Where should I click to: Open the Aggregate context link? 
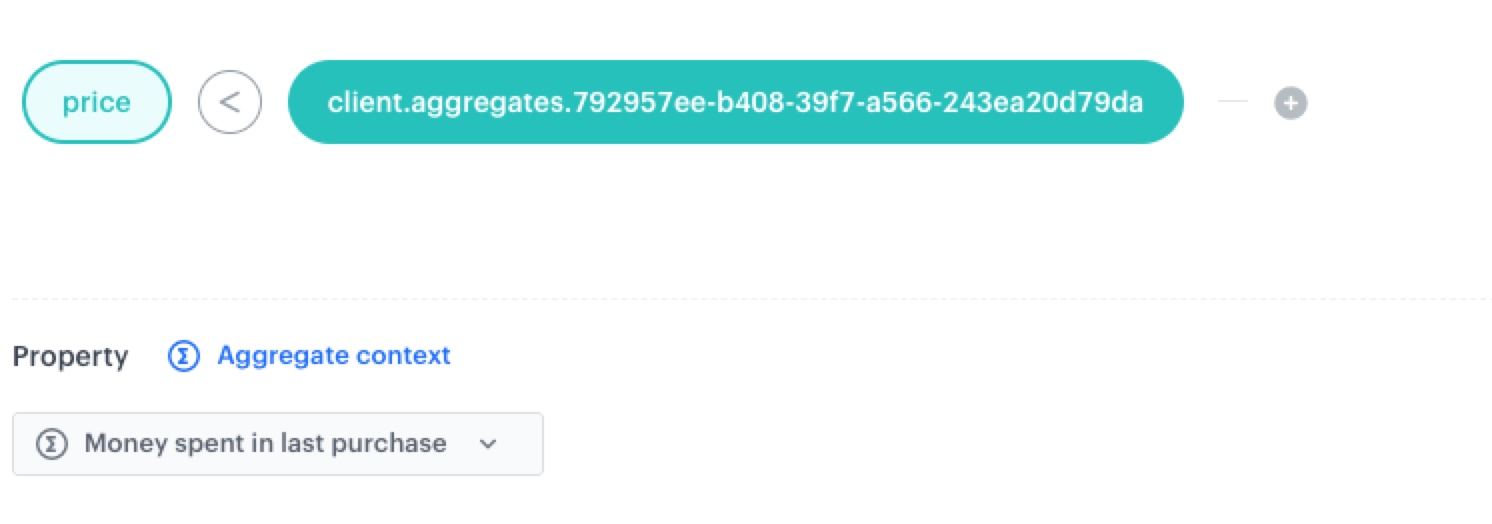333,356
